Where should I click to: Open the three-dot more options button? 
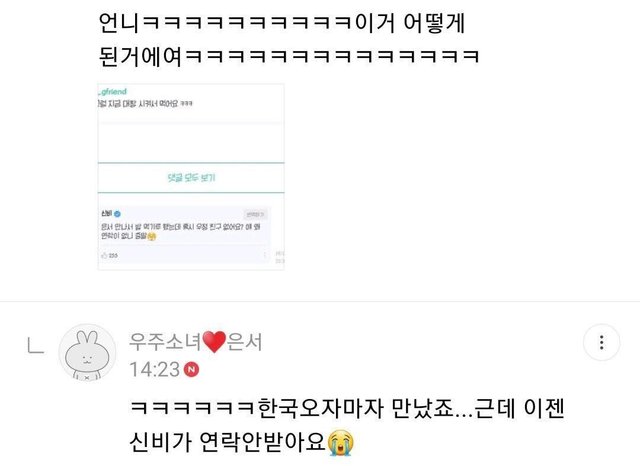click(601, 342)
